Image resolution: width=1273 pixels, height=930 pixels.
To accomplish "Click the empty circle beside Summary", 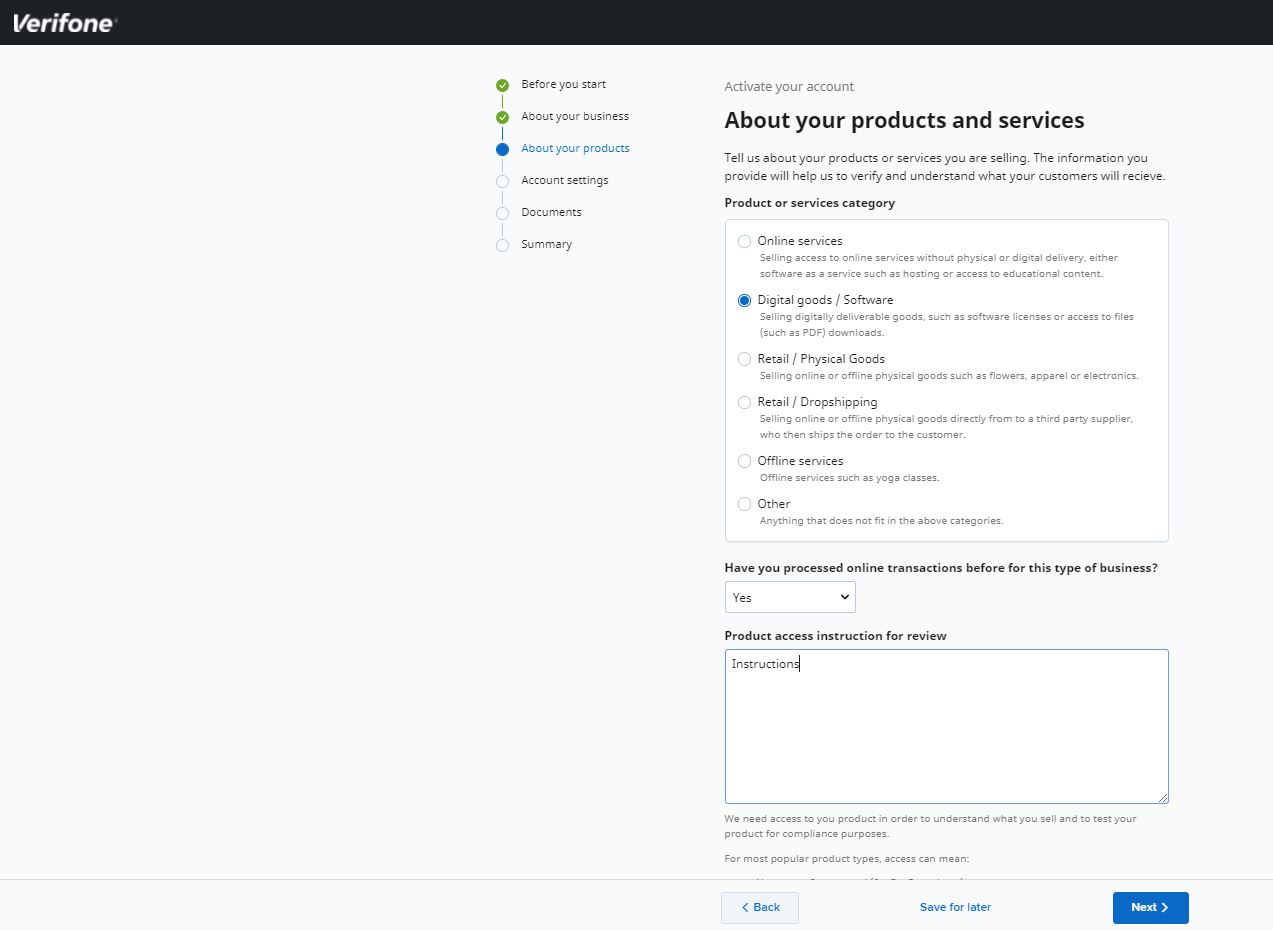I will 501,245.
